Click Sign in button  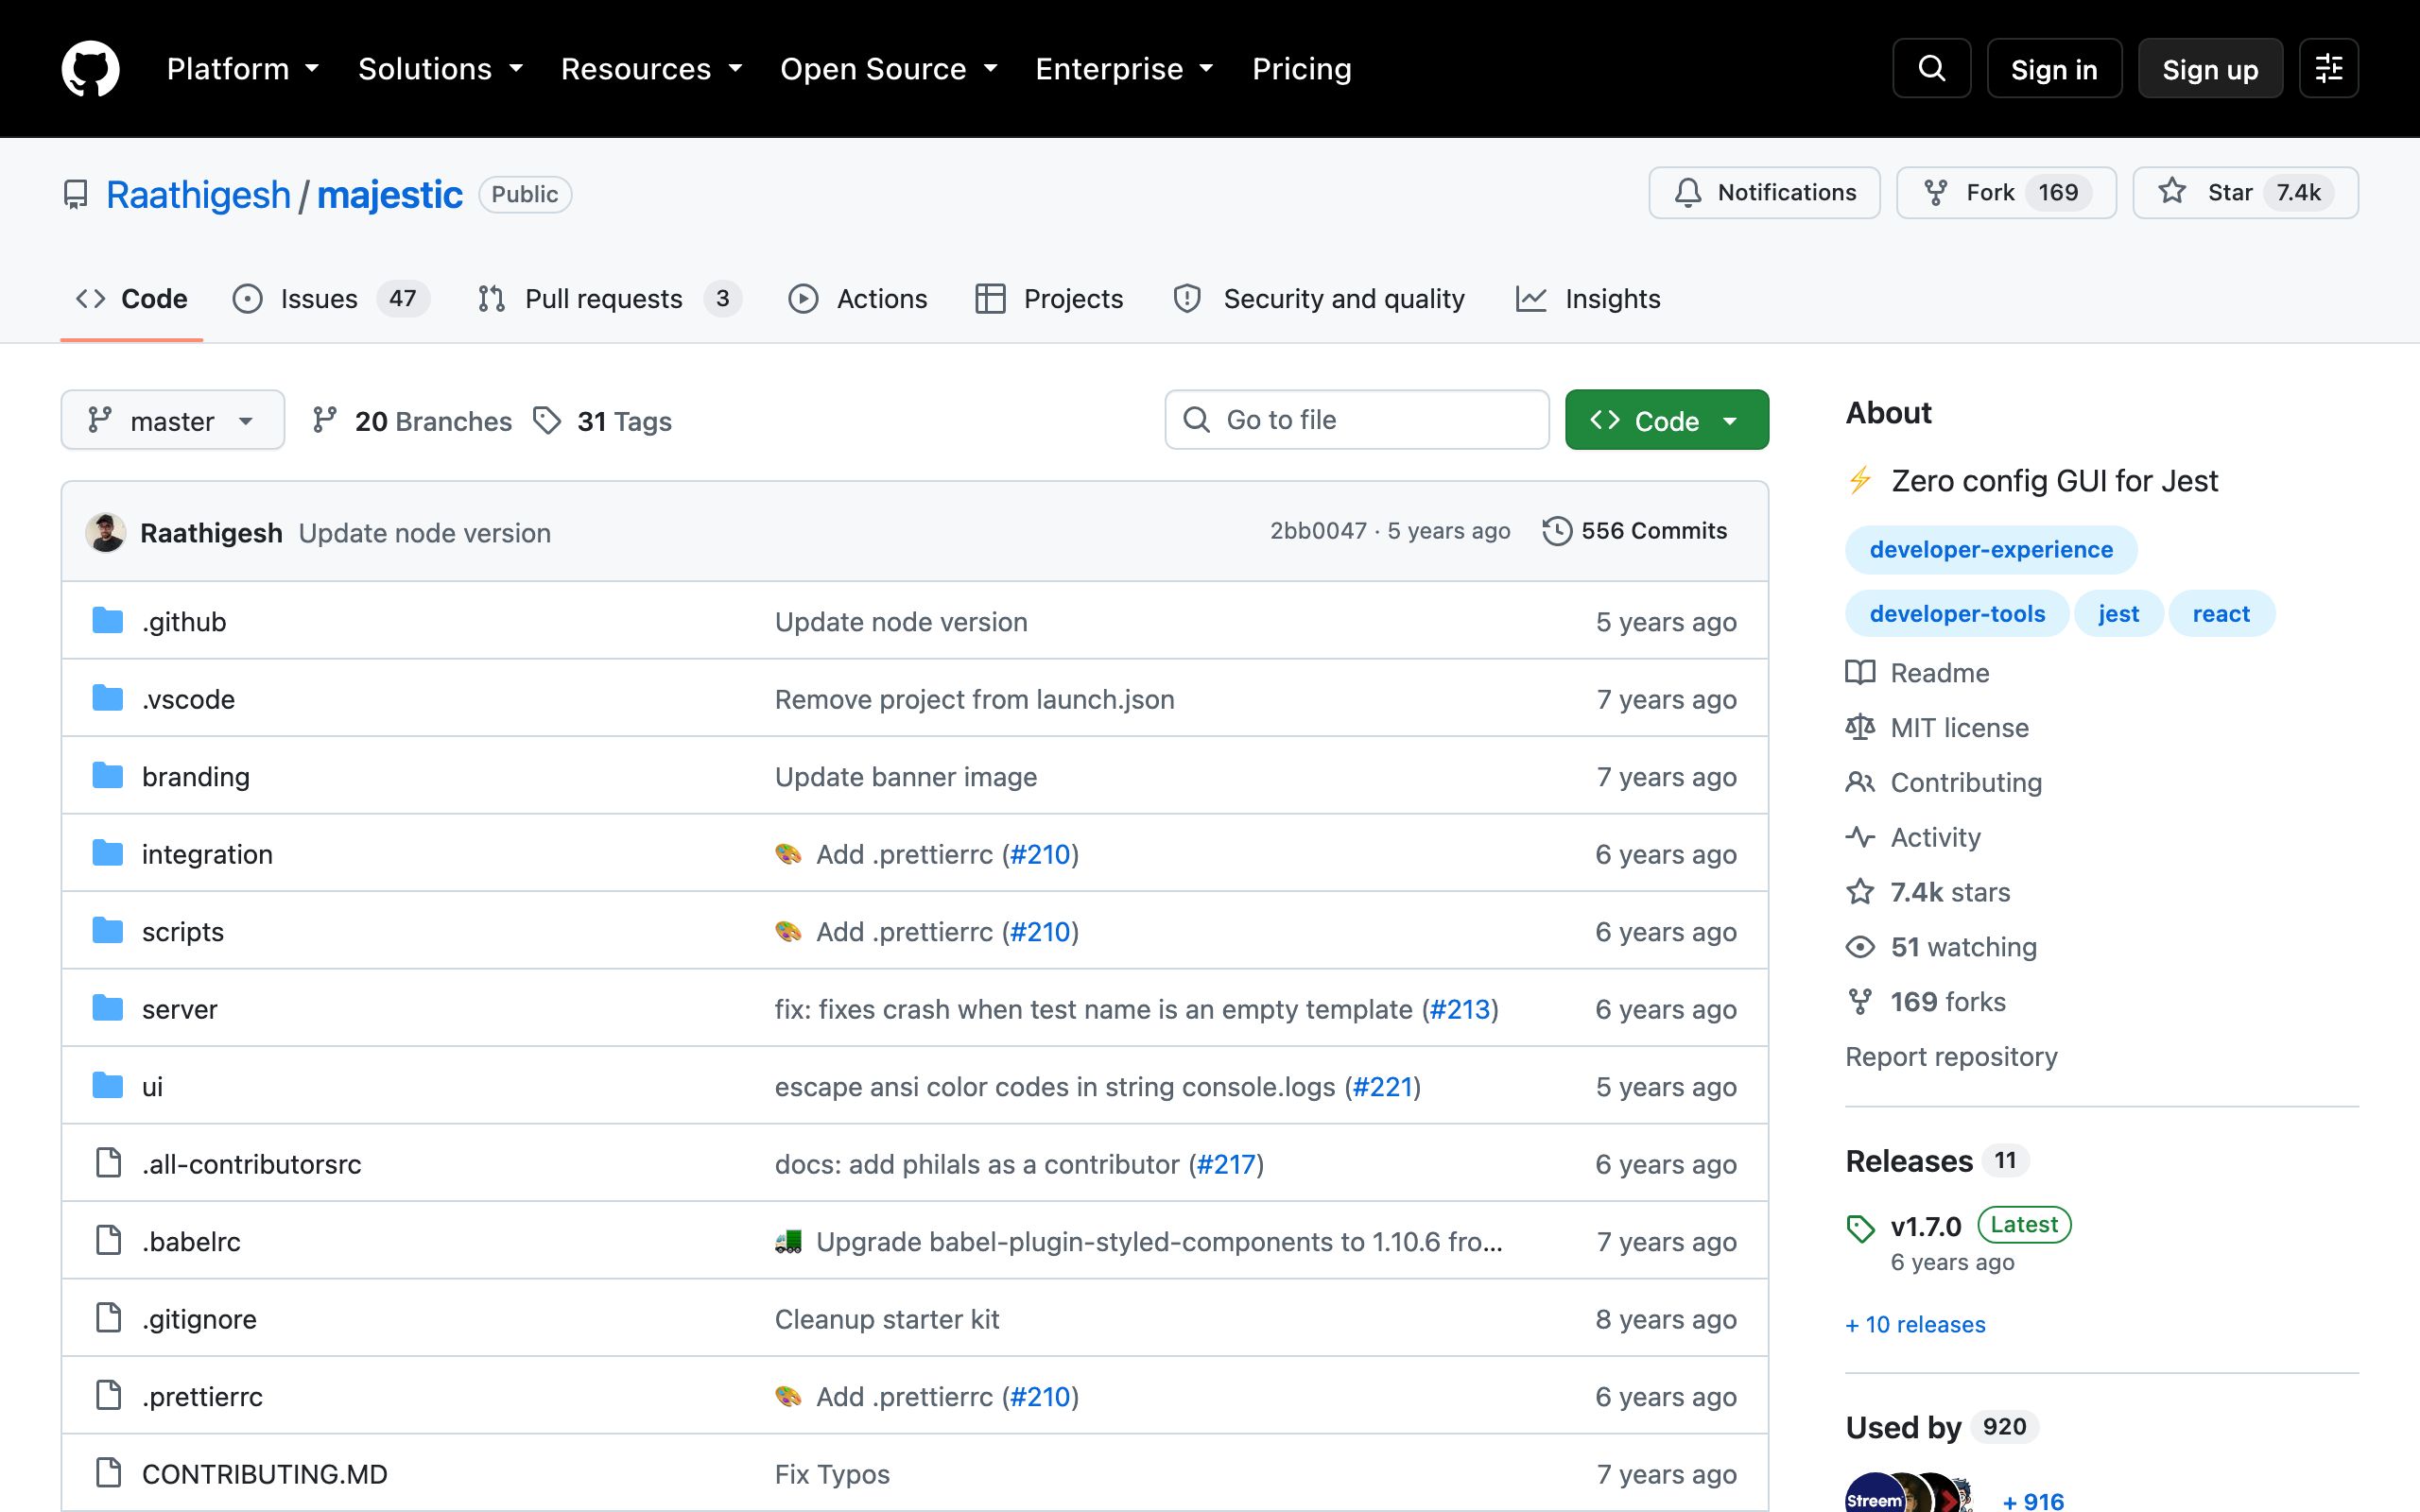click(2054, 69)
